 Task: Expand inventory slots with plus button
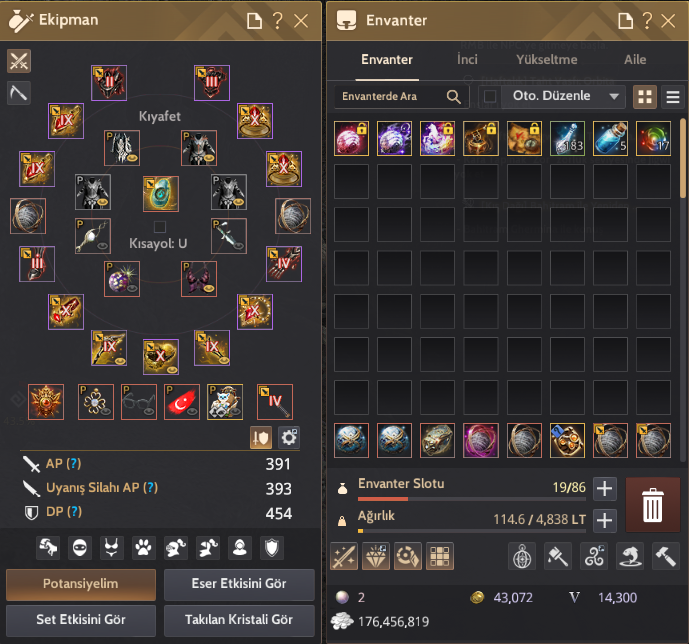pos(605,488)
